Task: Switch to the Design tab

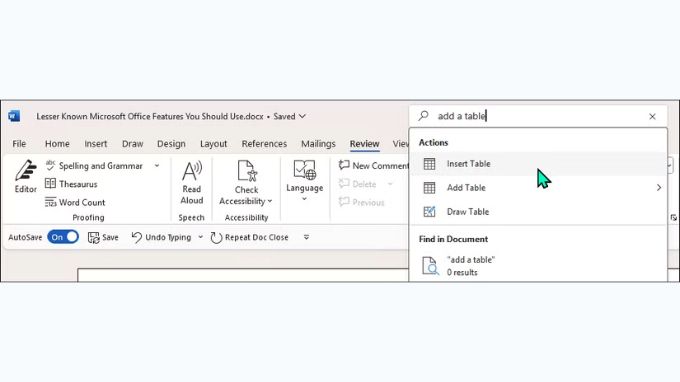Action: coord(171,144)
